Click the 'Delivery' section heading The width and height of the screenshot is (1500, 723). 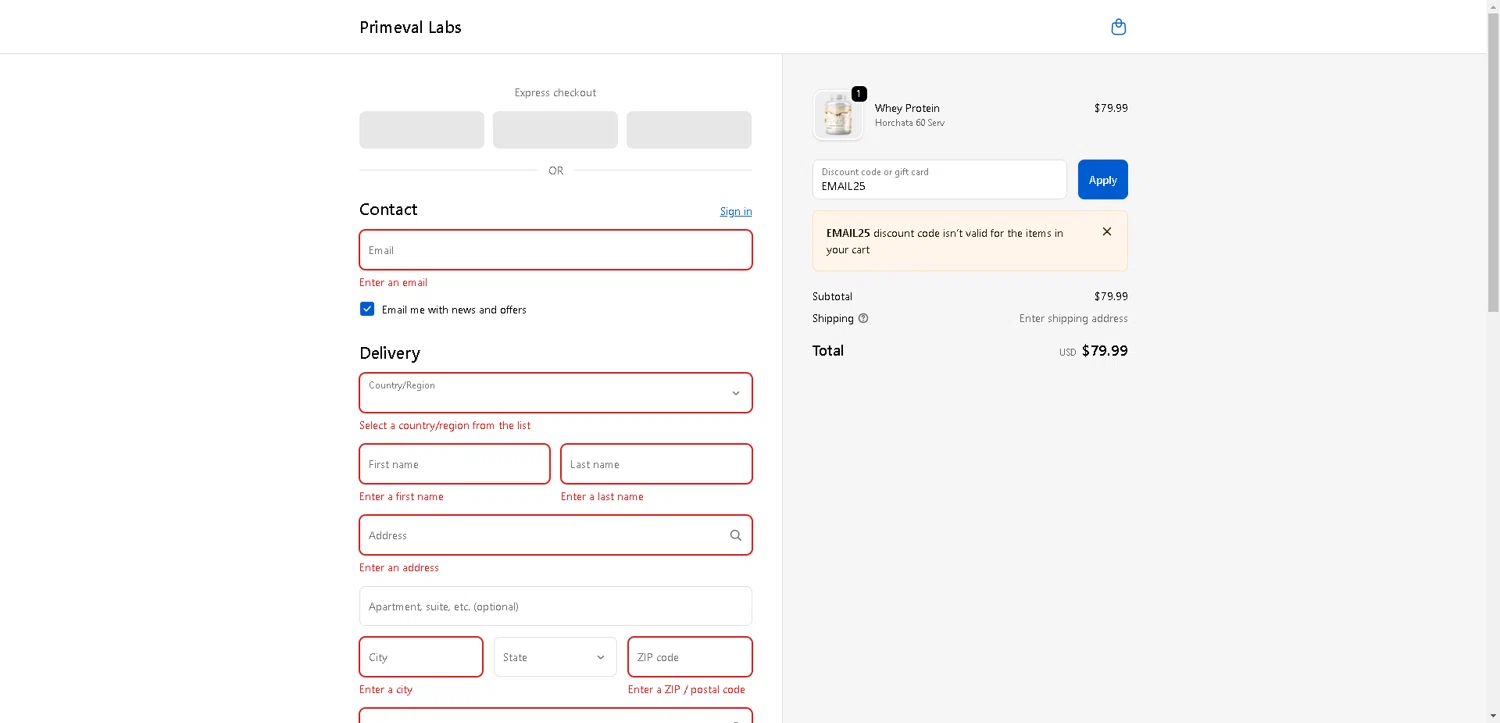point(390,353)
